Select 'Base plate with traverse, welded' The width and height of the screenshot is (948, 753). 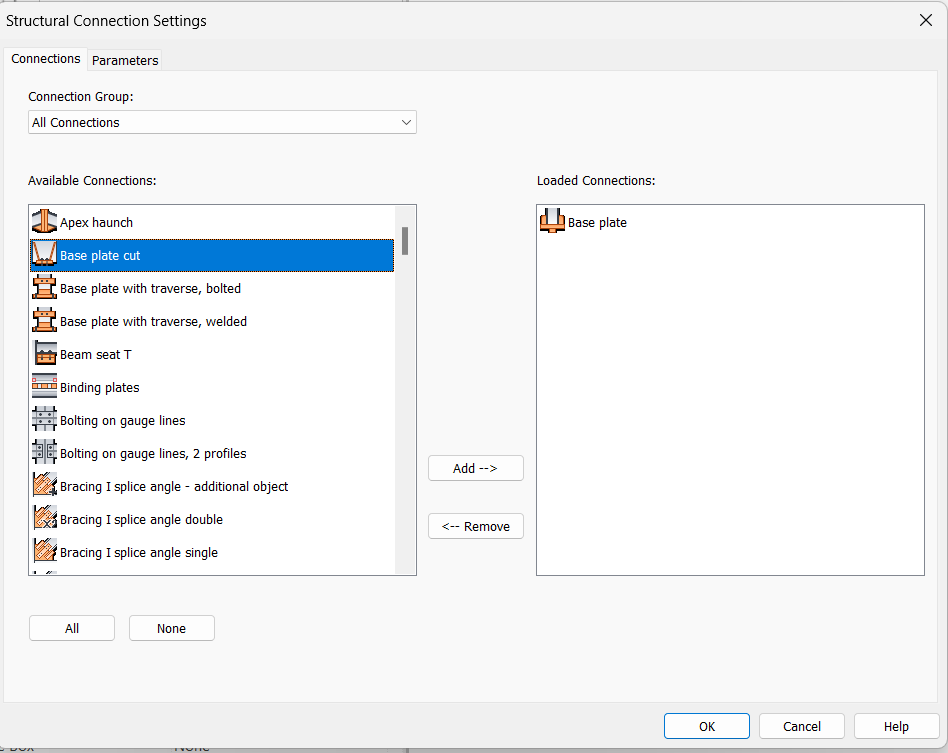tap(212, 321)
